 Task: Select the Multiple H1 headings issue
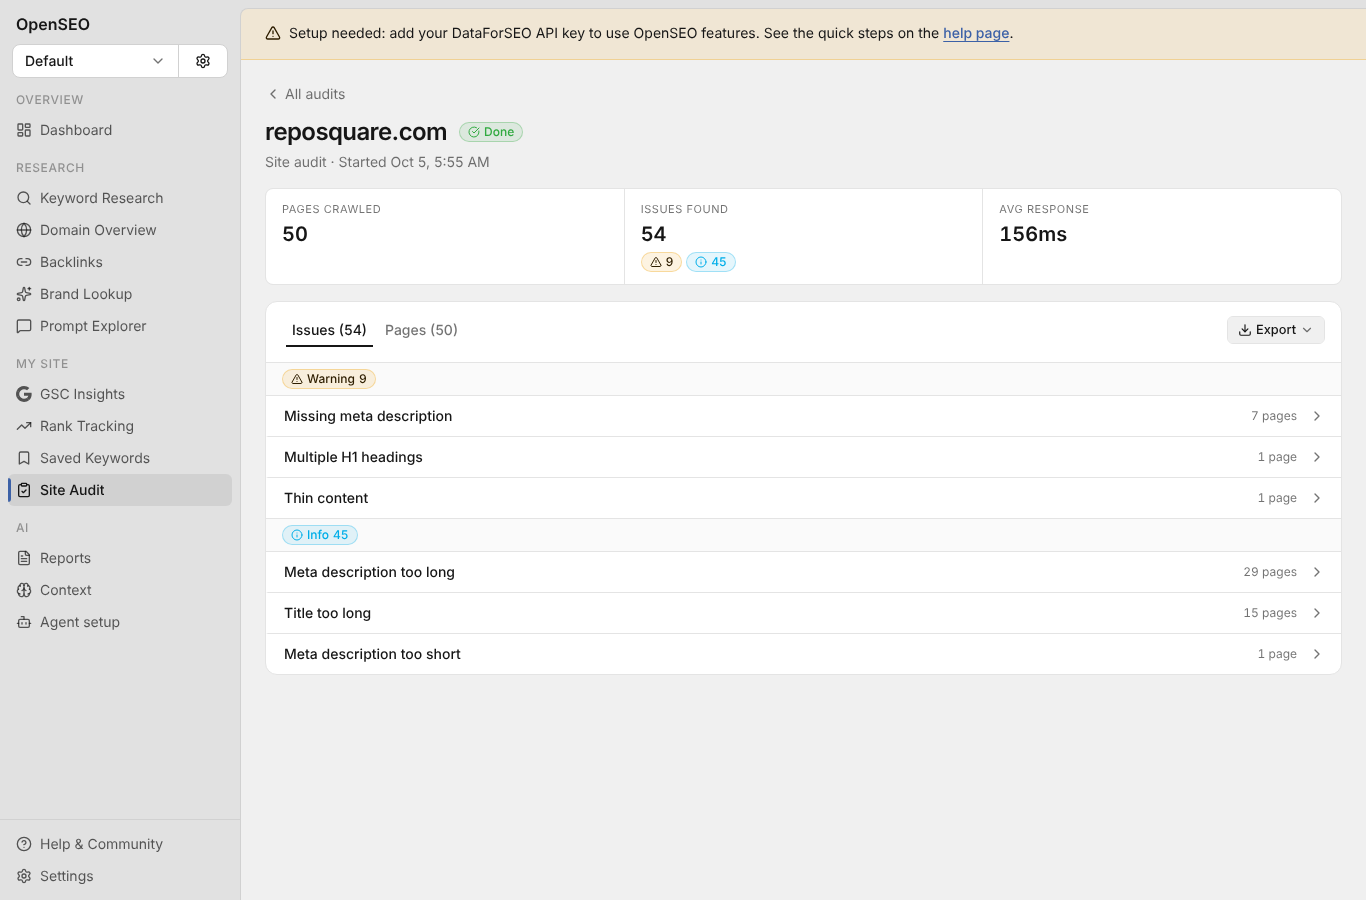[803, 457]
